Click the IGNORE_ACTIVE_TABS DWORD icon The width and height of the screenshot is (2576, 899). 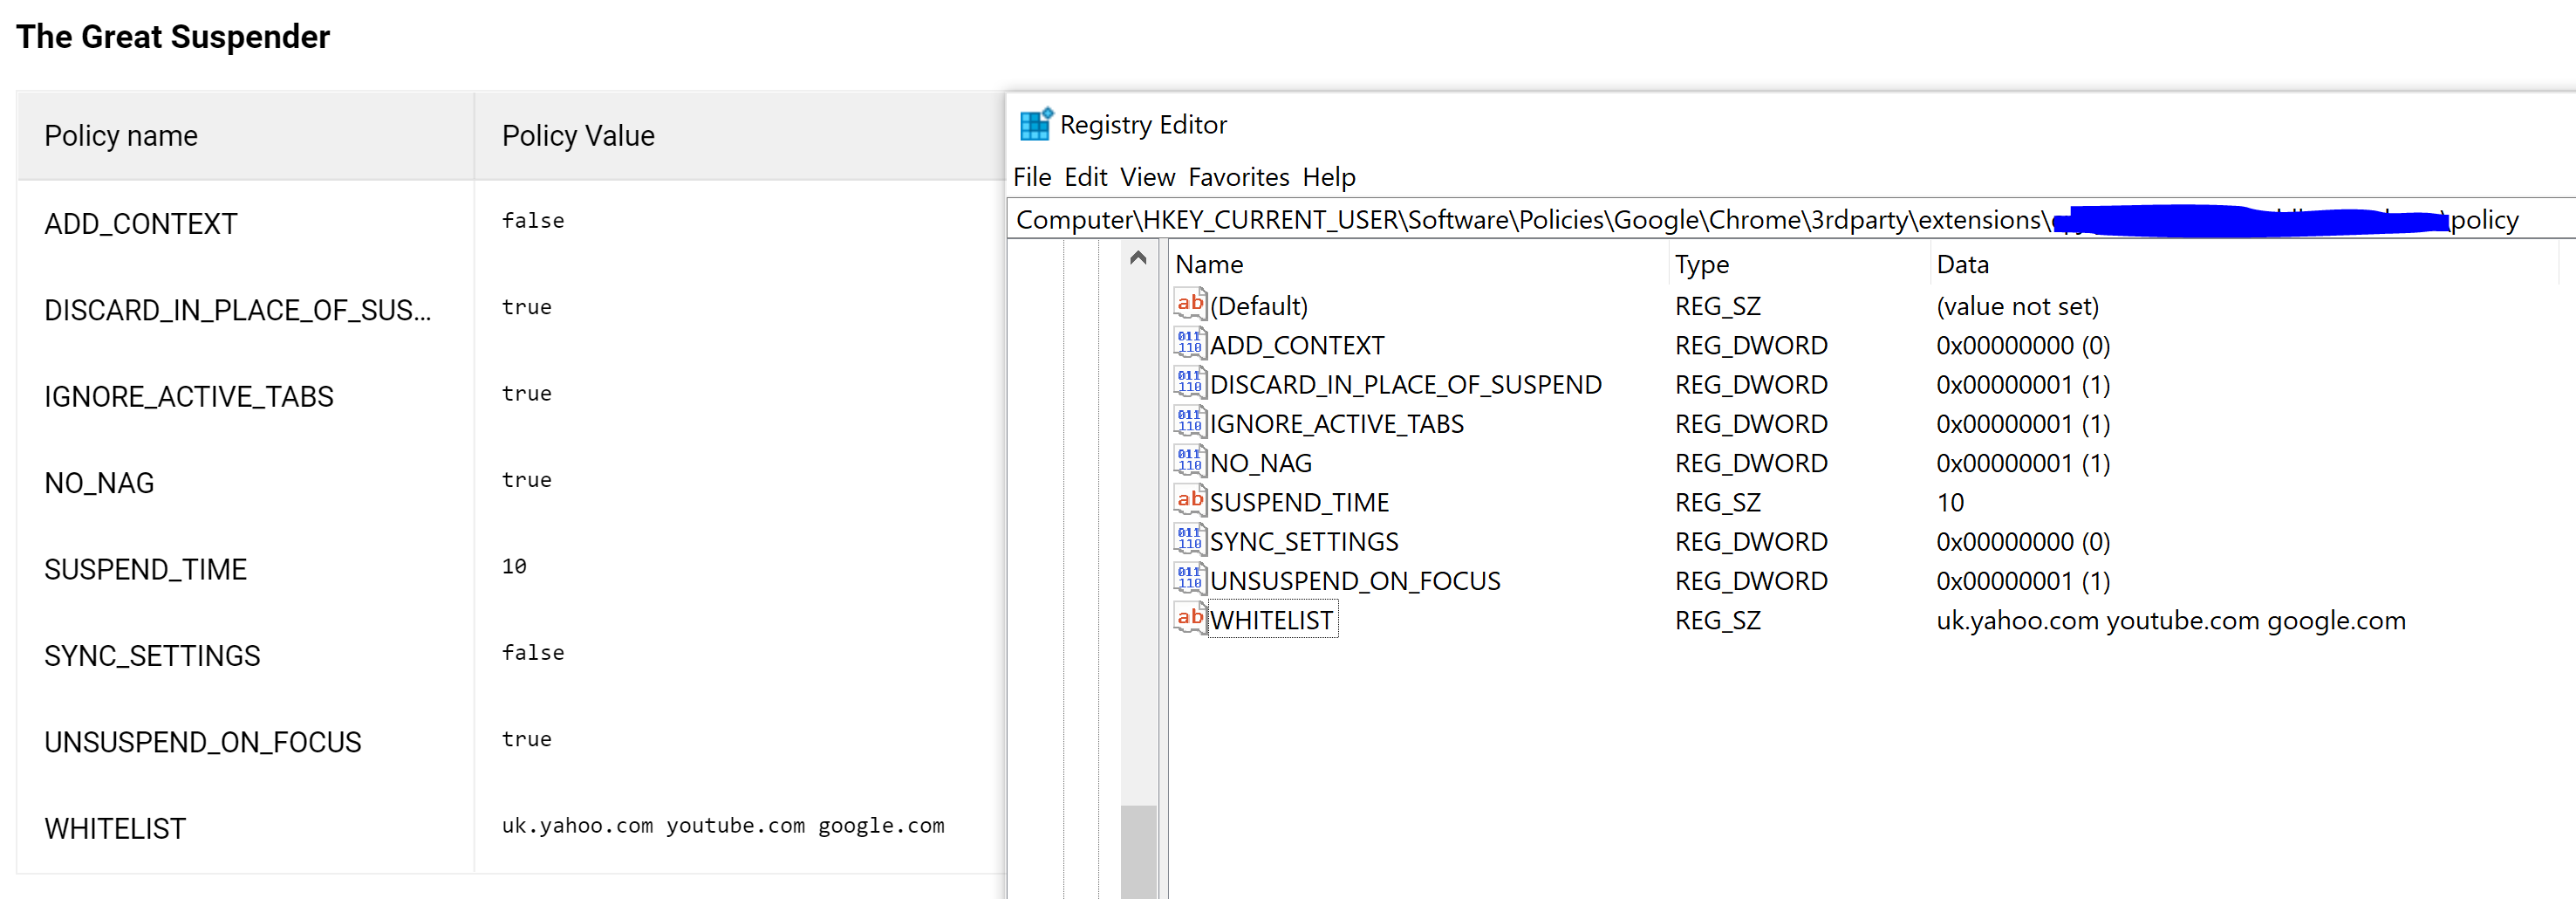point(1189,421)
